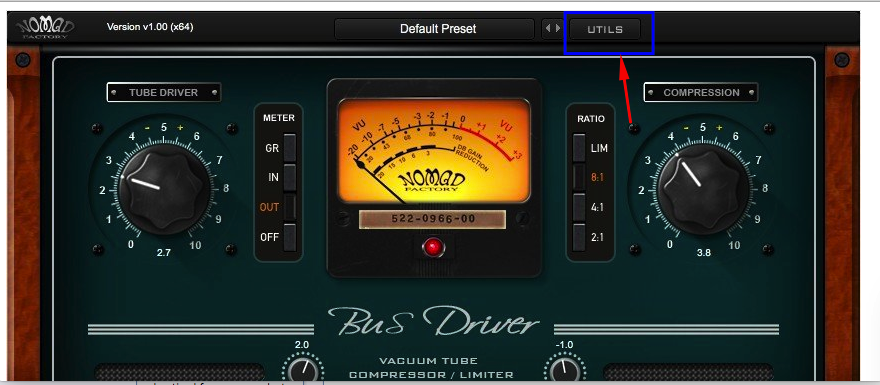
Task: Go to previous preset with left arrow
Action: coord(547,29)
